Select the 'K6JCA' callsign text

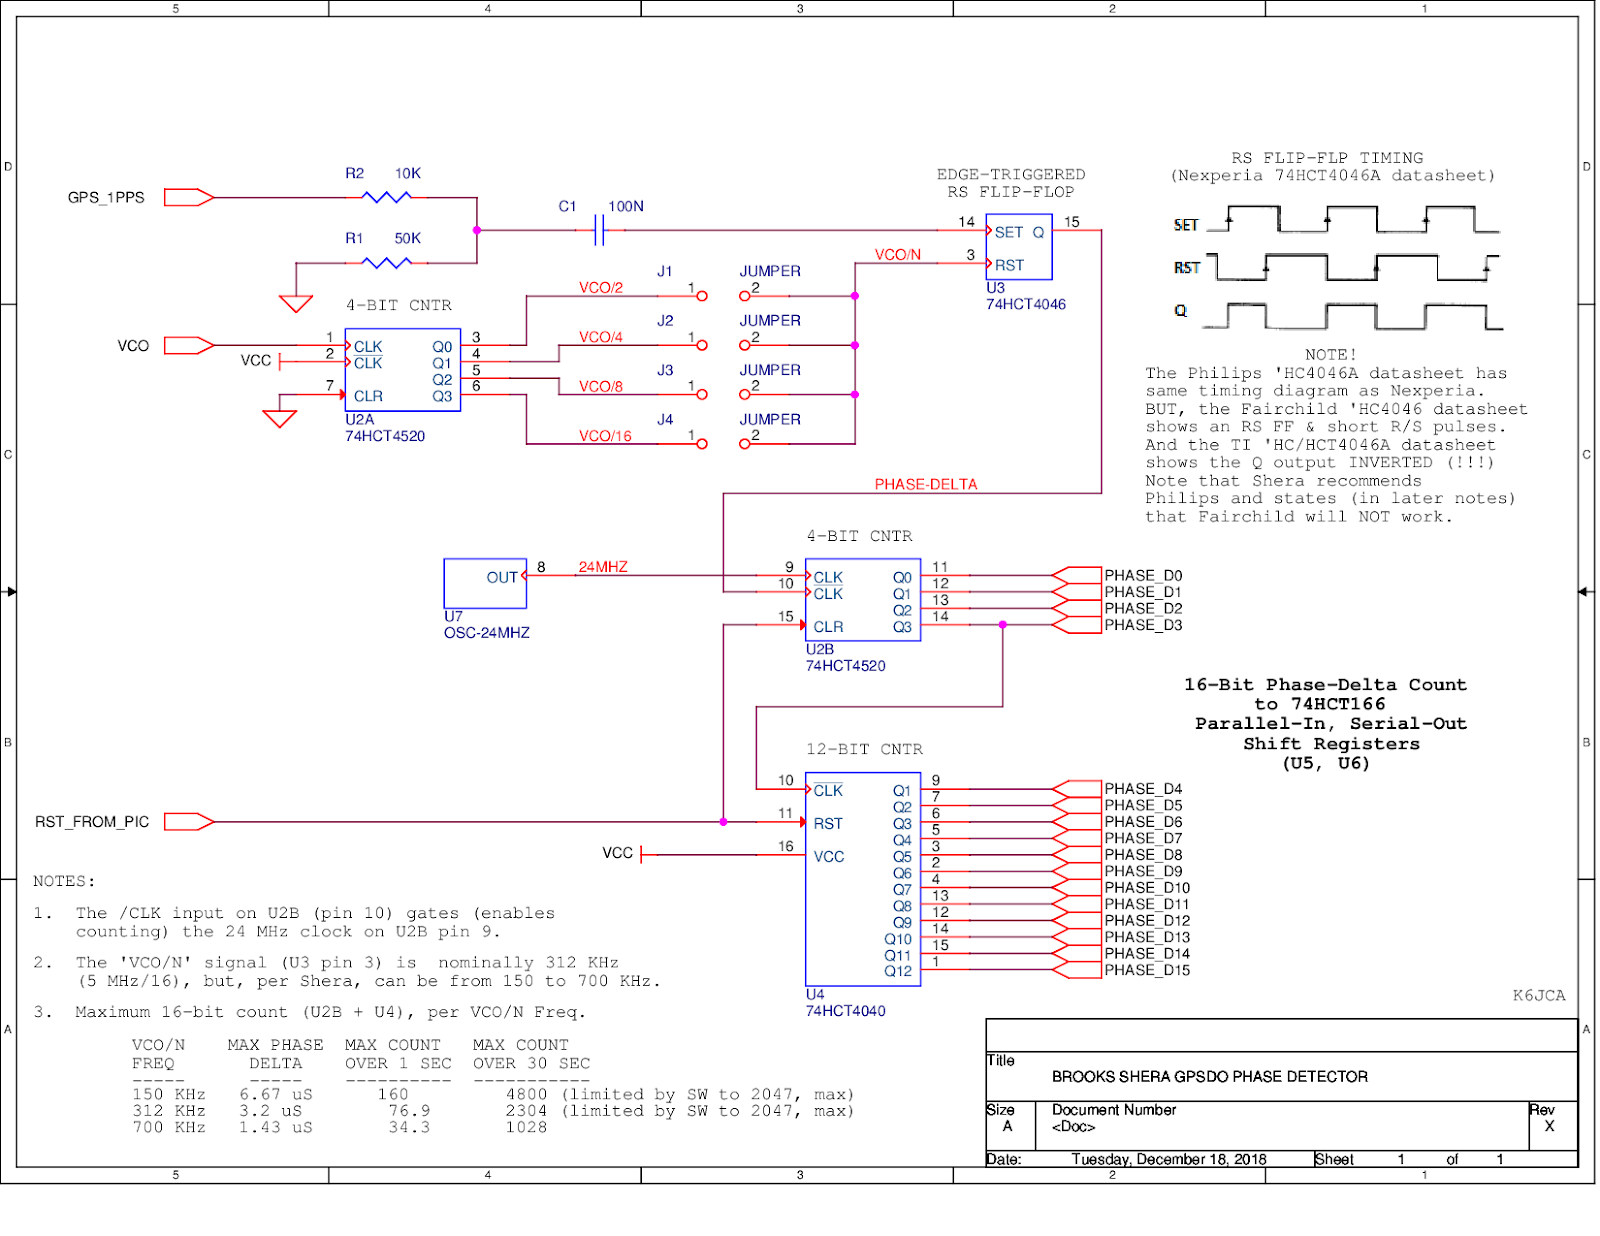tap(1539, 995)
